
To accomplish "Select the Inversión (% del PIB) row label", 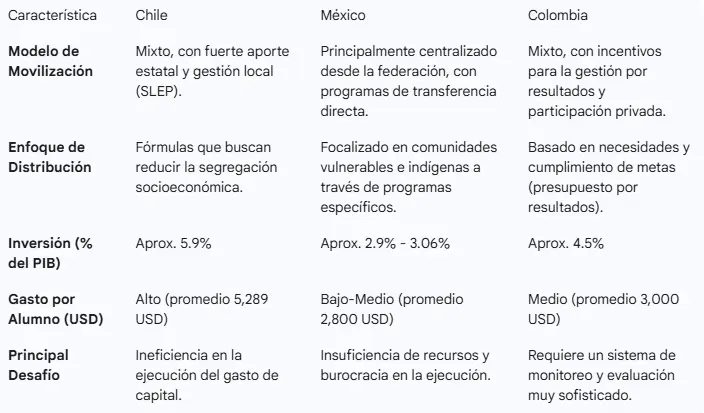I will [48, 252].
